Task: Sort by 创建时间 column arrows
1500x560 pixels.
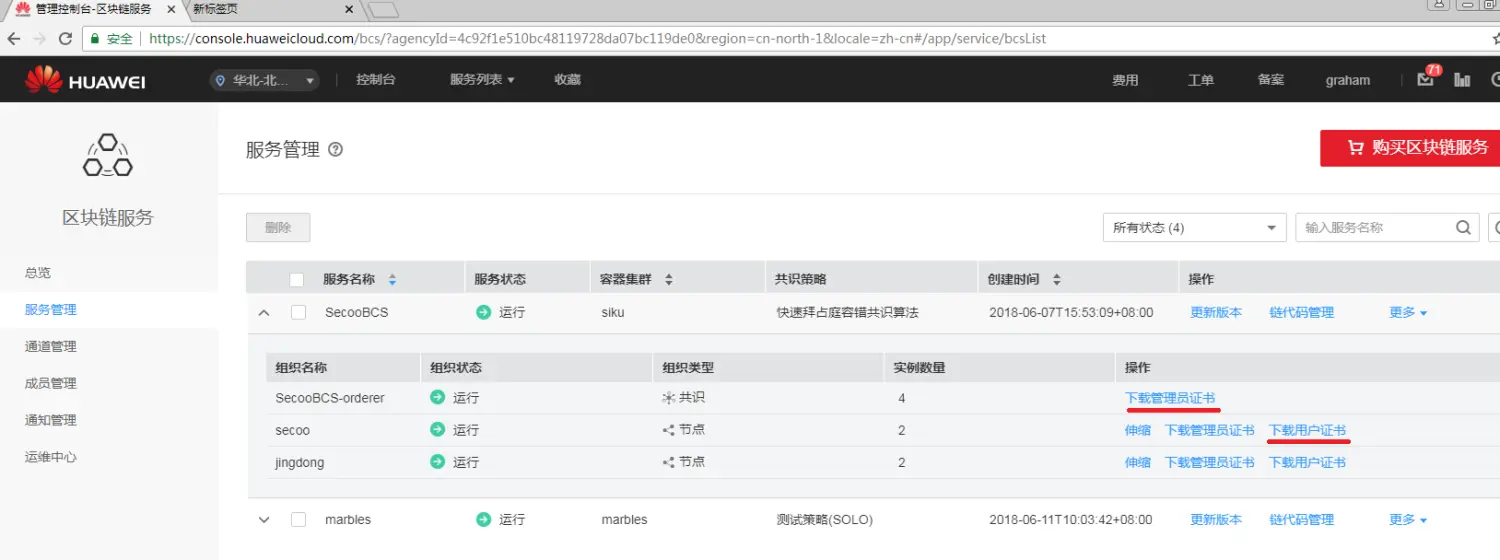Action: tap(1056, 280)
